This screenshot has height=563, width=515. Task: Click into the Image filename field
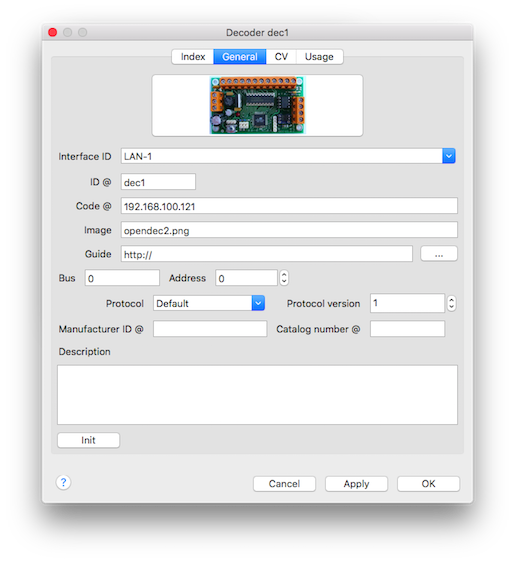[x=289, y=230]
